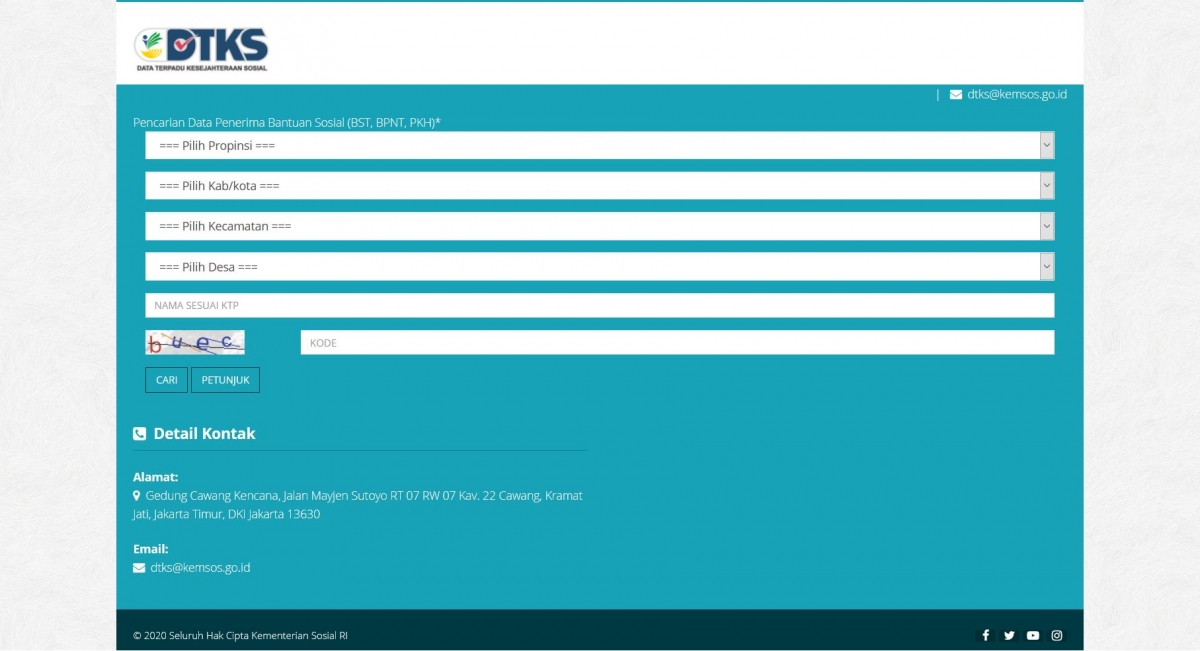Open the YouTube social icon in footer
The width and height of the screenshot is (1200, 651).
tap(1033, 635)
